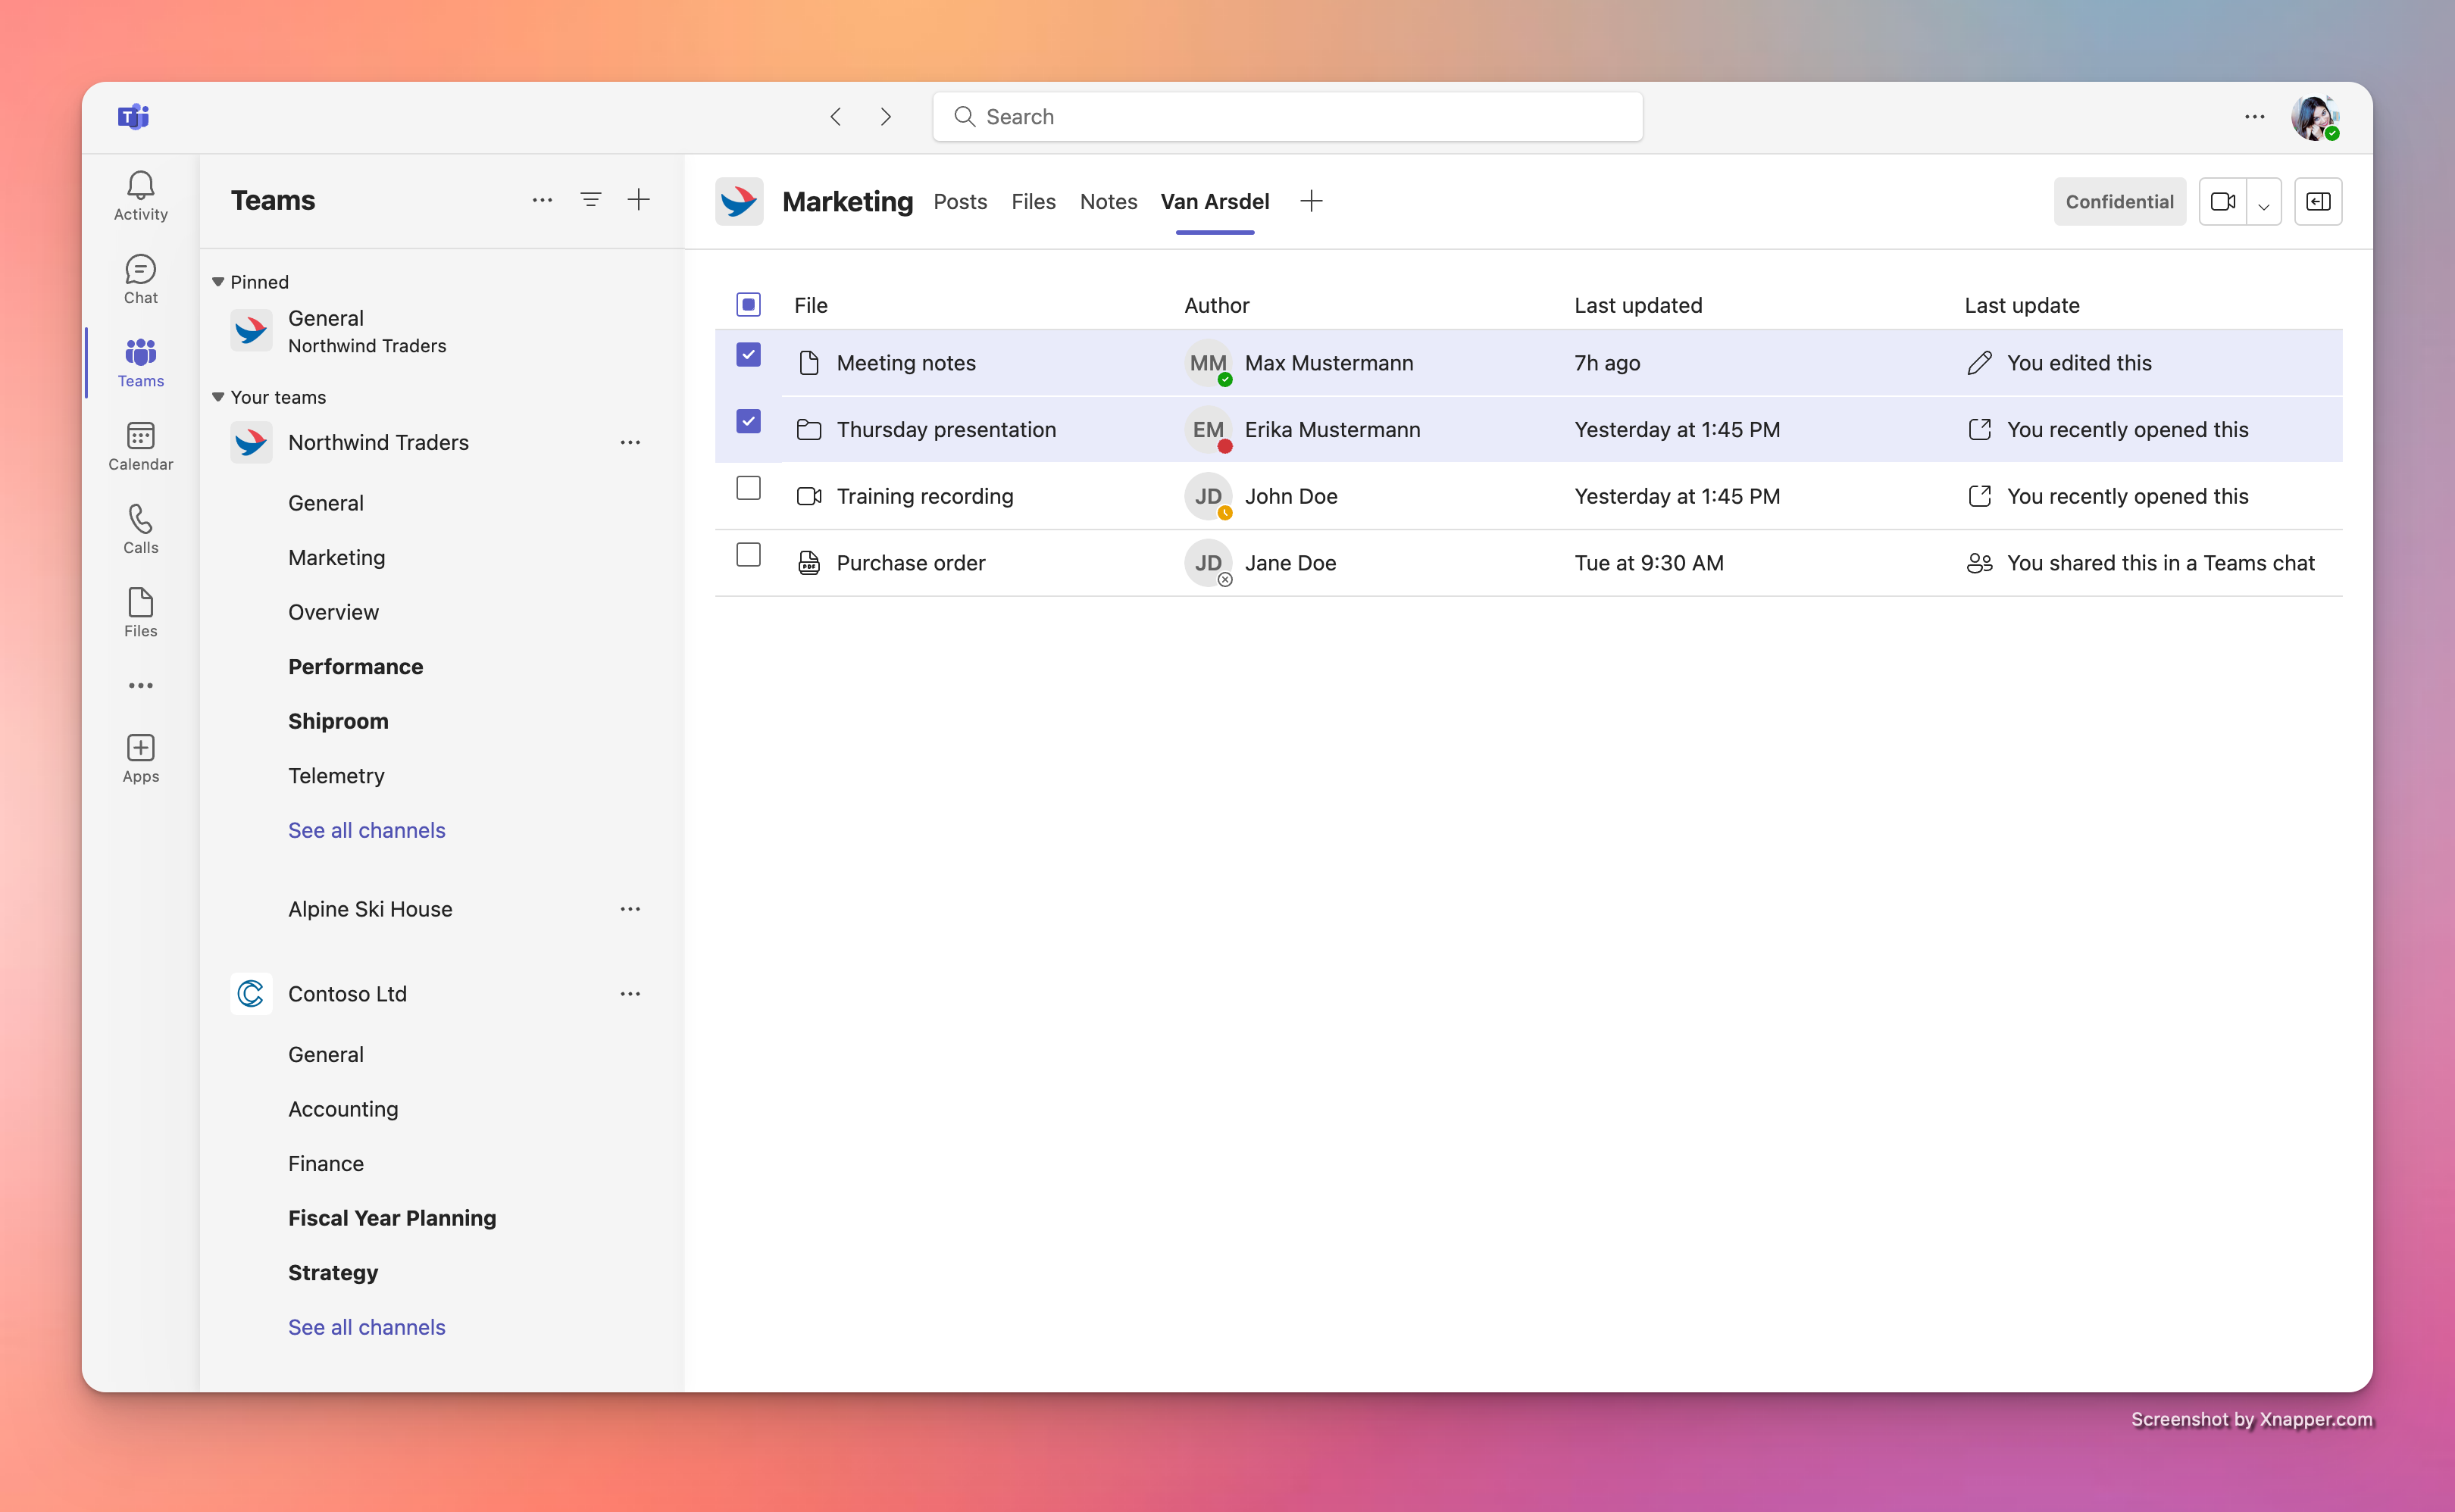
Task: Open the Shiproom channel
Action: click(338, 721)
